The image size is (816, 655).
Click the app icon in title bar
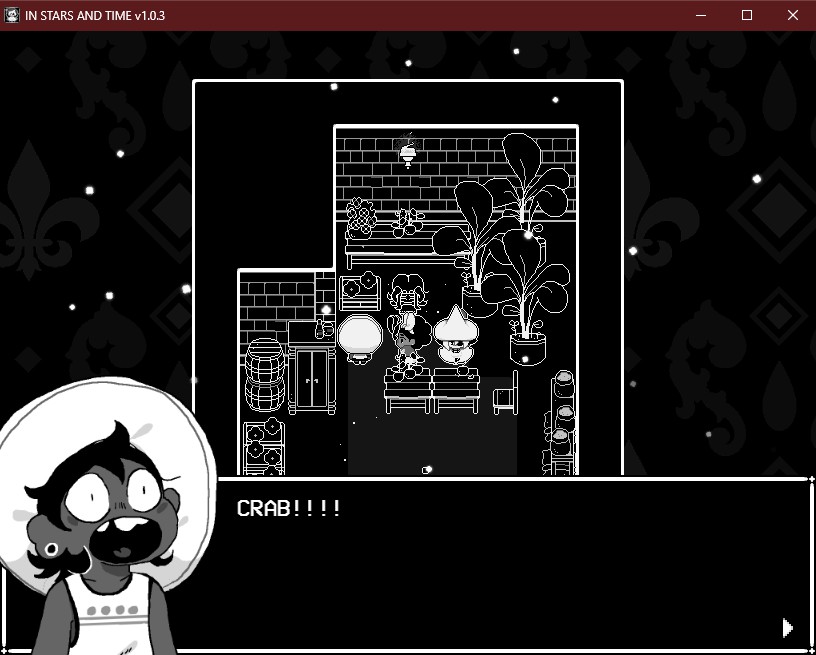(x=11, y=15)
